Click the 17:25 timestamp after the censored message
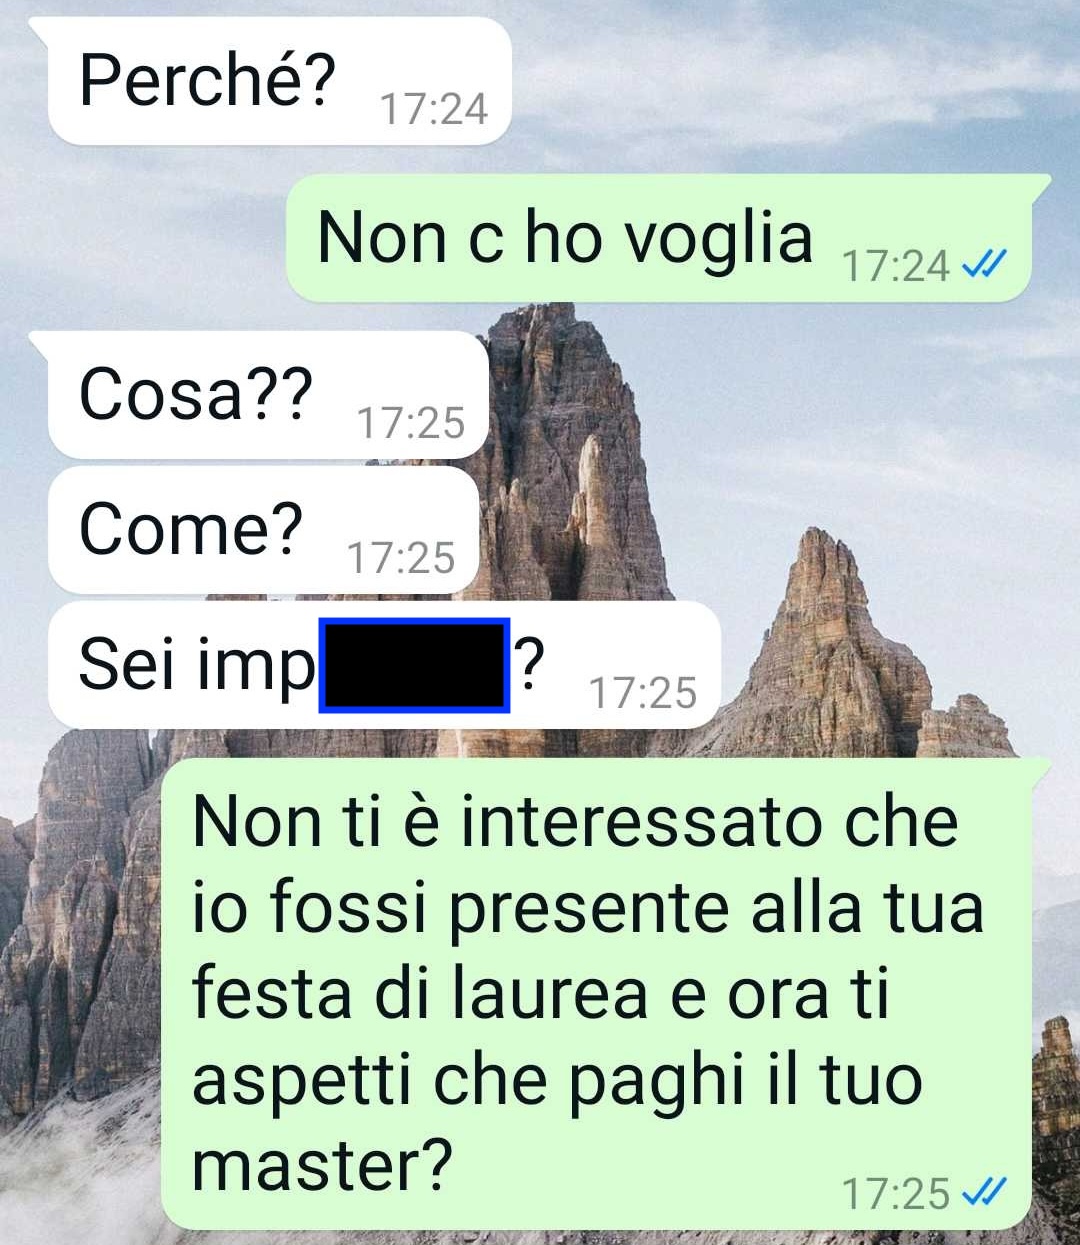The image size is (1080, 1245). (x=643, y=693)
